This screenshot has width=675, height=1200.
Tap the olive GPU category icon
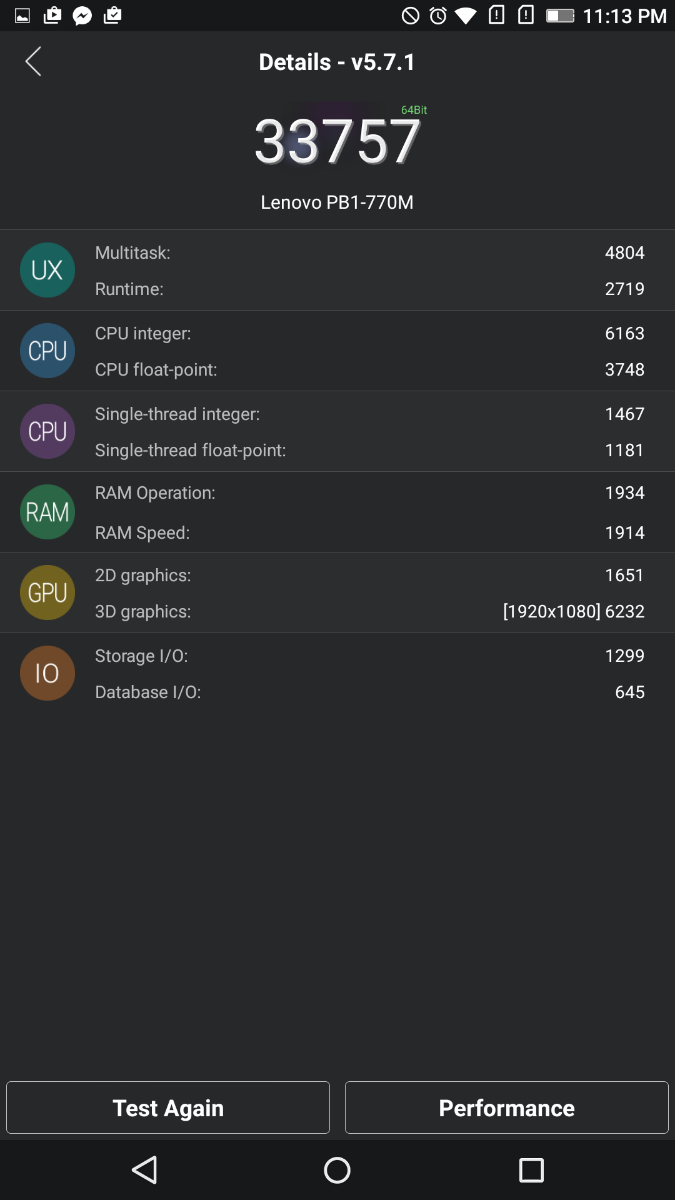[47, 592]
